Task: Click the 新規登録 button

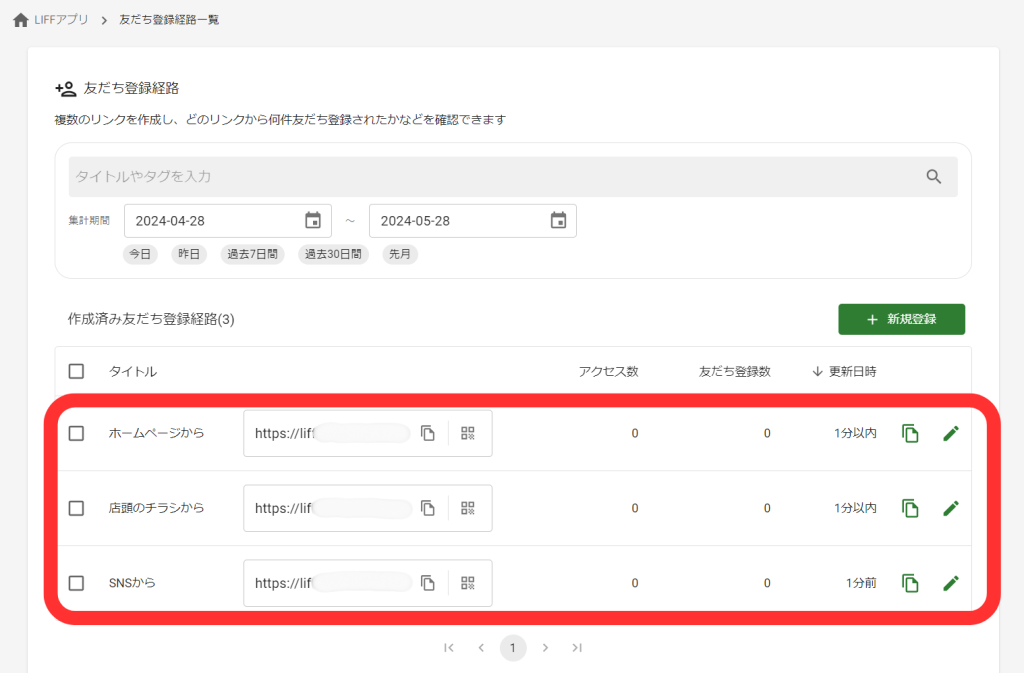Action: [901, 318]
